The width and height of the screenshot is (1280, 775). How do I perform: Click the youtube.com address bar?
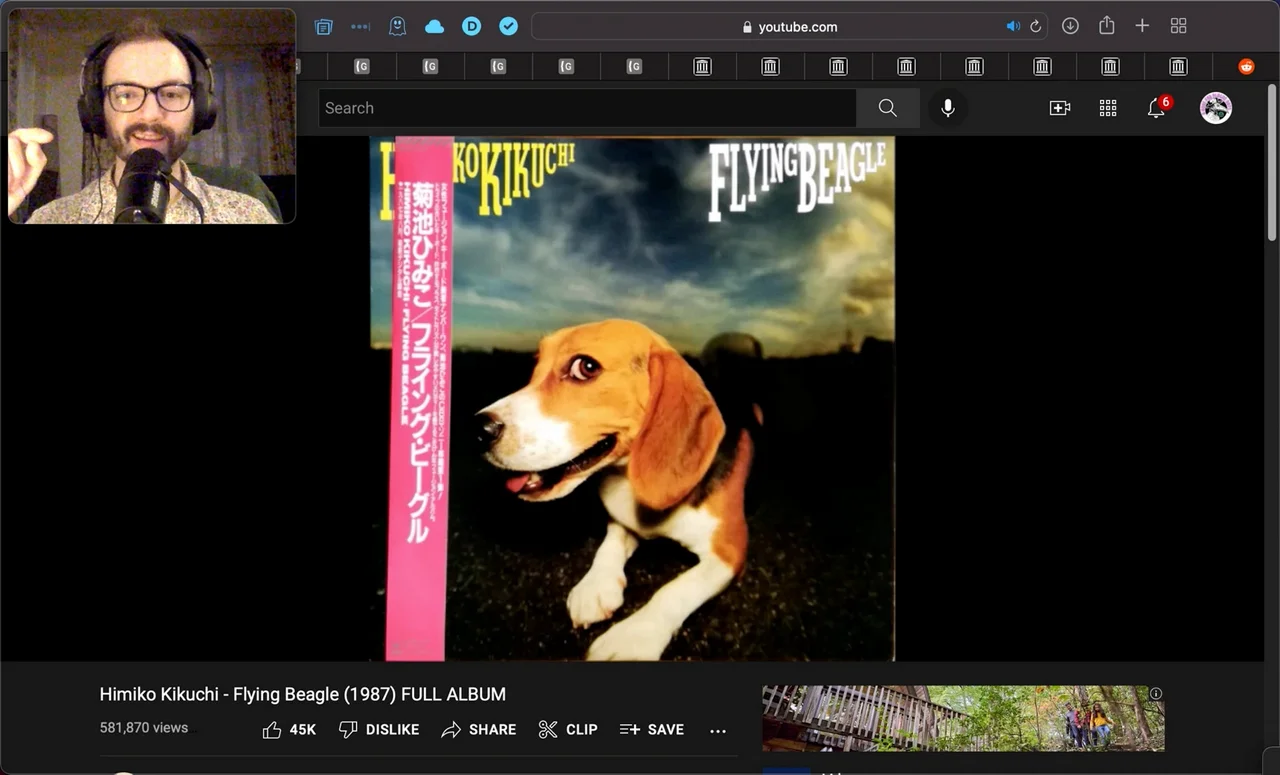coord(789,27)
